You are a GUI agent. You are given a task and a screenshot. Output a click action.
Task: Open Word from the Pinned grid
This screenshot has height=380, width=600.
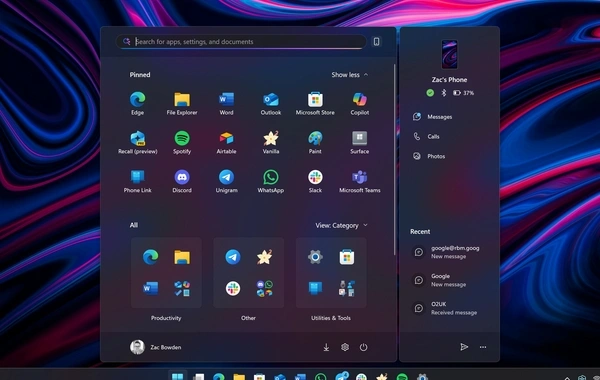click(226, 103)
